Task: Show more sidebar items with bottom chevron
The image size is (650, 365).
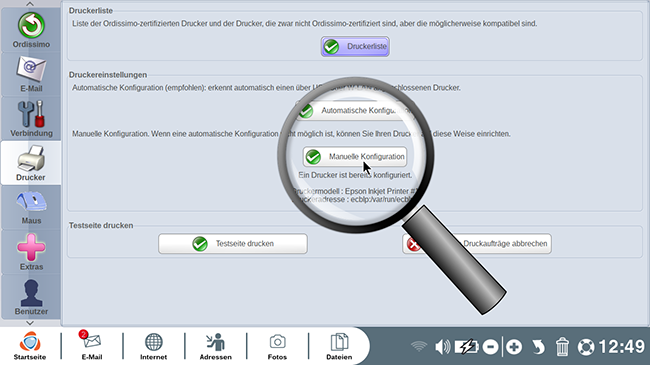Action: [x=30, y=323]
